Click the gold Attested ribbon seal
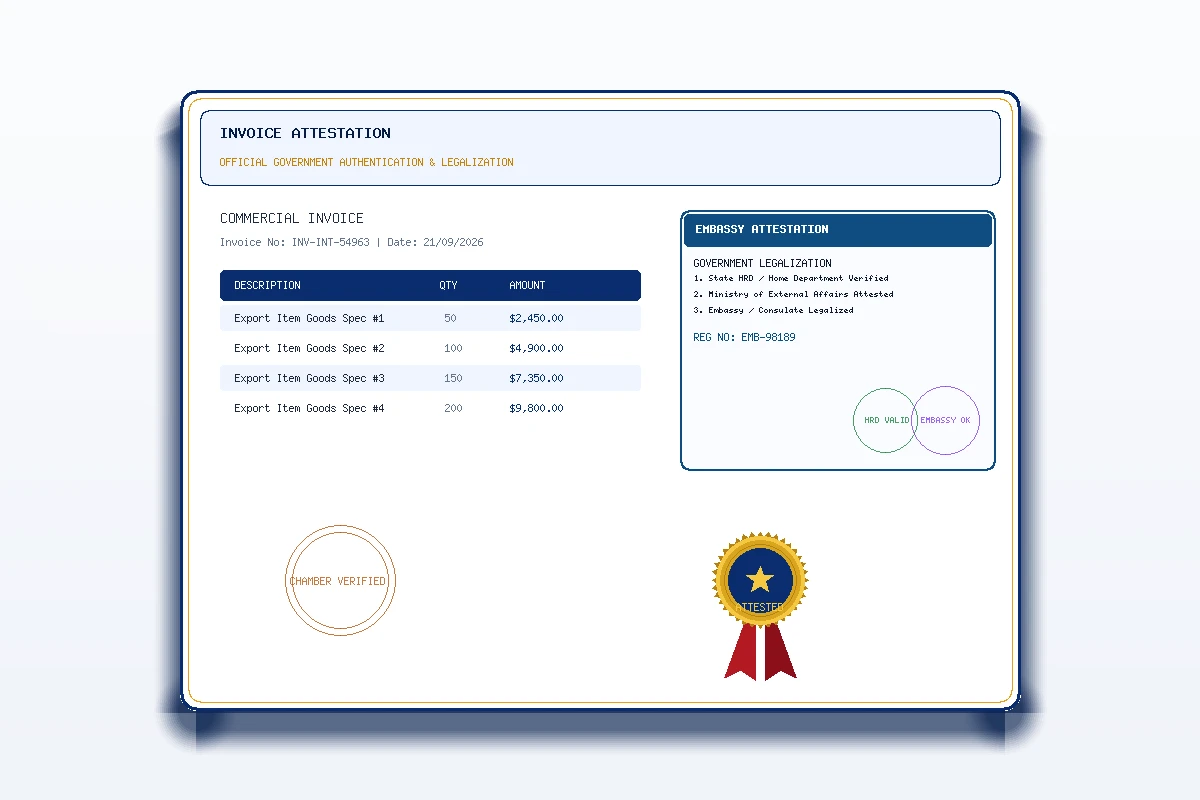The width and height of the screenshot is (1200, 800). click(x=760, y=606)
